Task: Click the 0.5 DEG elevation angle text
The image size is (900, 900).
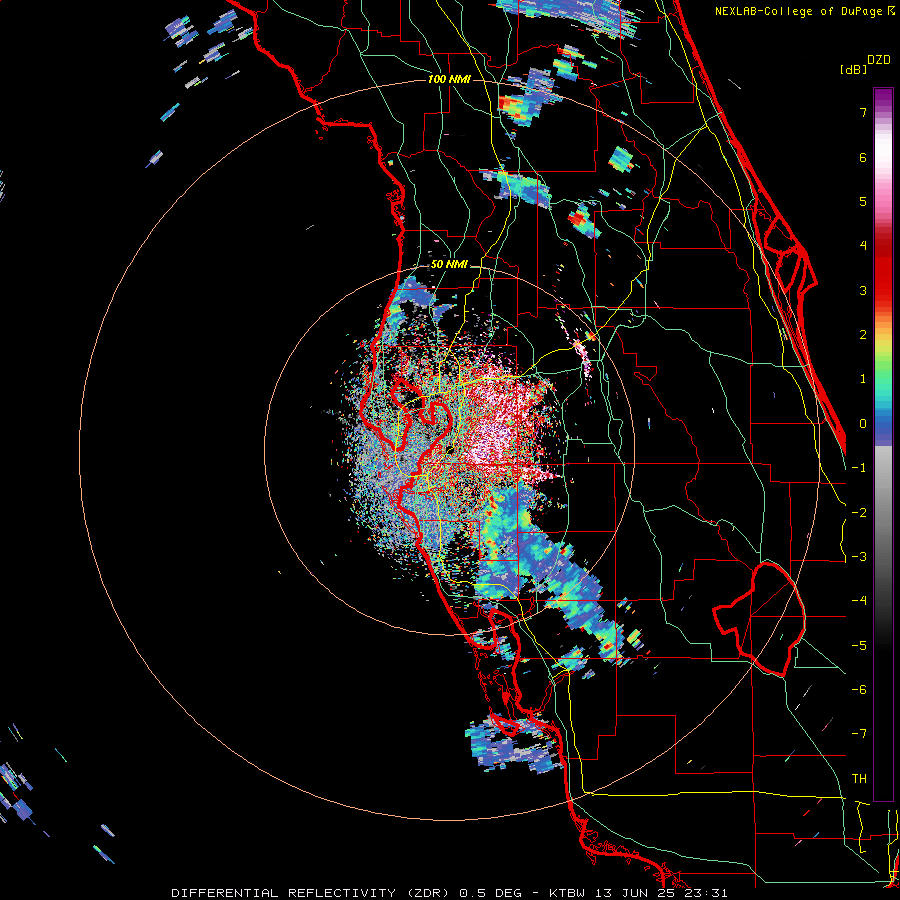Action: [x=490, y=893]
